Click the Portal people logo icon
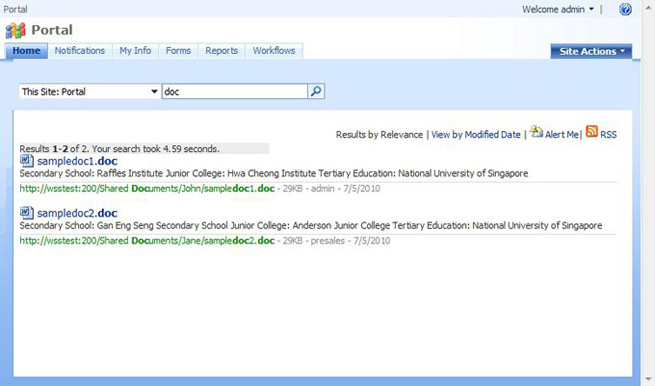This screenshot has height=386, width=655. pos(15,30)
